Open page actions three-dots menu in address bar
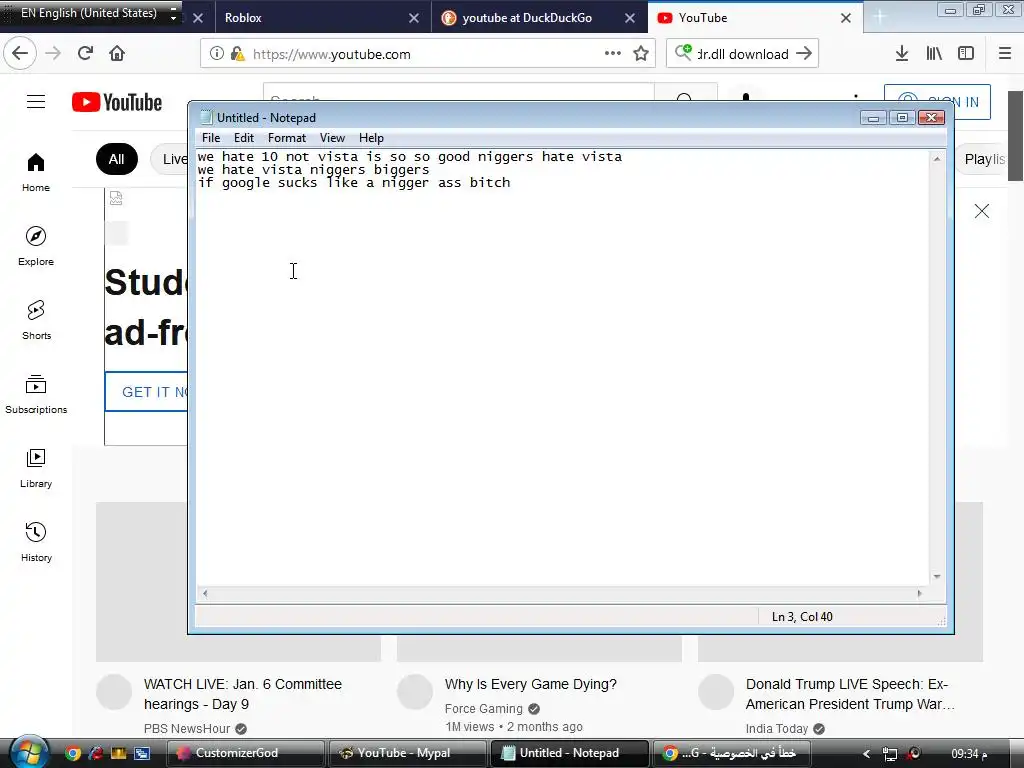This screenshot has width=1024, height=768. point(613,54)
